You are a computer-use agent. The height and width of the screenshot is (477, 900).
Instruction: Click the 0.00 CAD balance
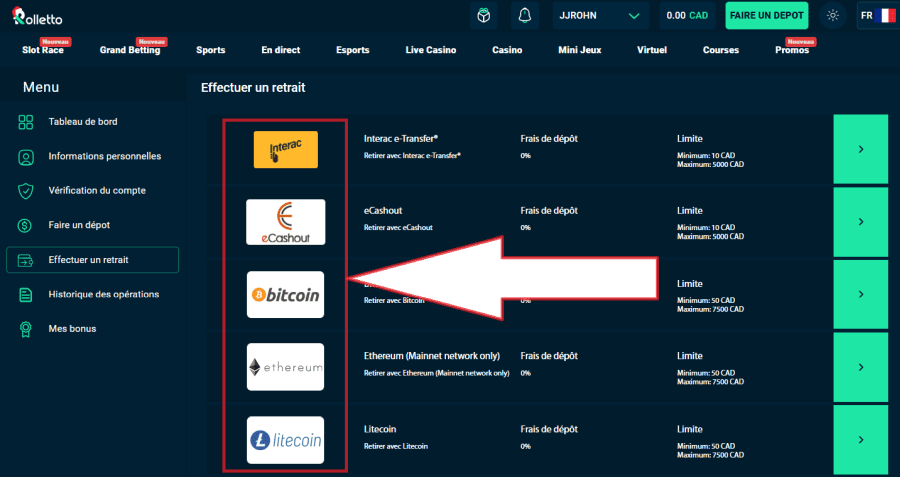(687, 15)
